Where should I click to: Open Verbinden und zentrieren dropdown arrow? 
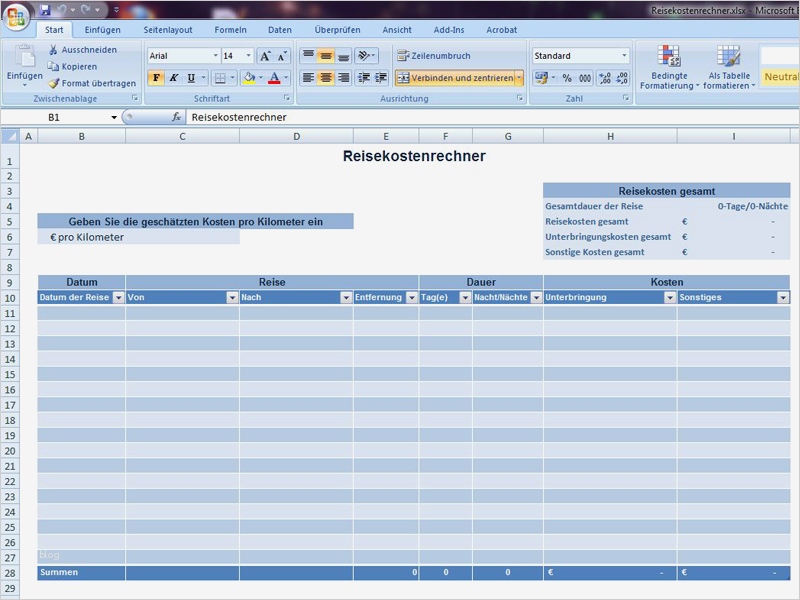point(519,78)
